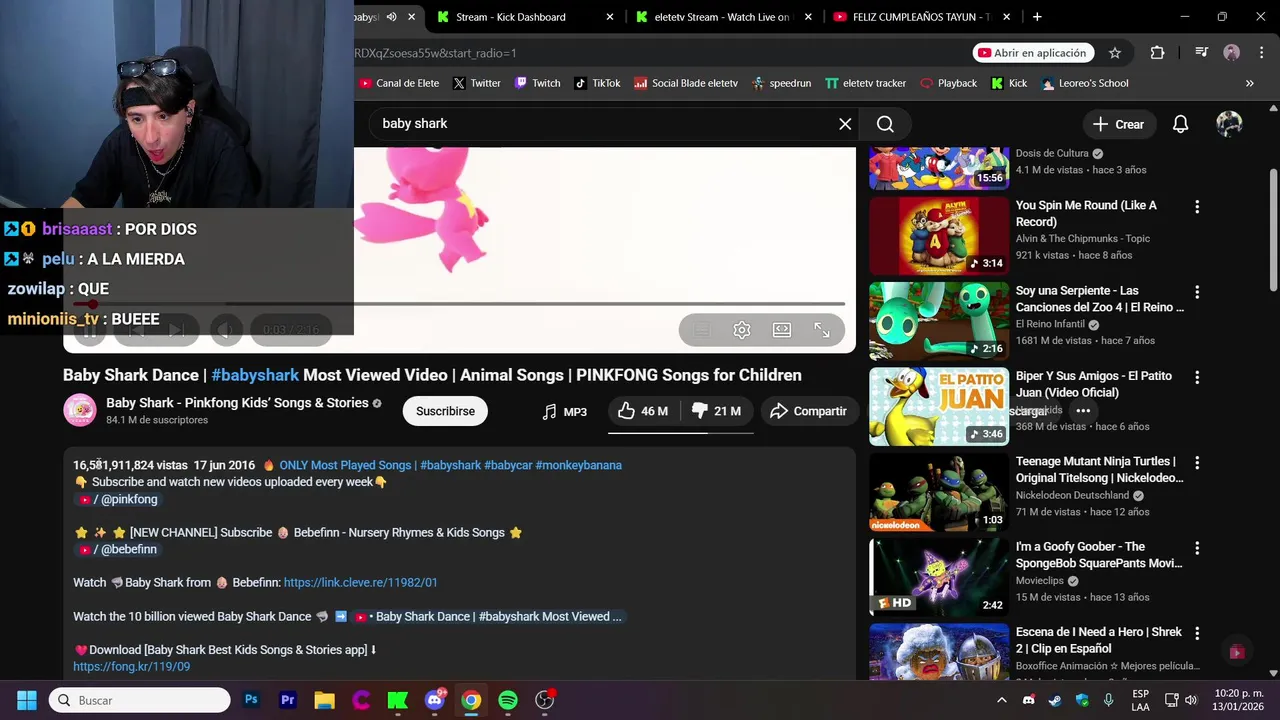Open File Explorer from the taskbar

[x=324, y=700]
